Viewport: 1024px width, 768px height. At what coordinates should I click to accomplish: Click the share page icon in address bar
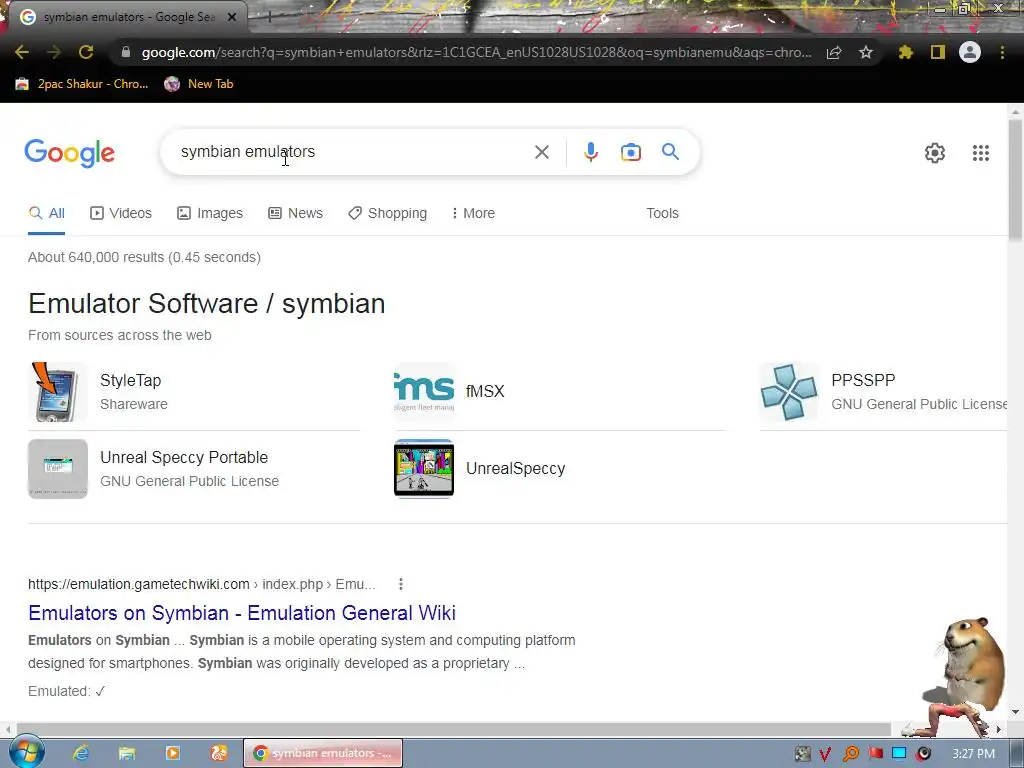834,52
